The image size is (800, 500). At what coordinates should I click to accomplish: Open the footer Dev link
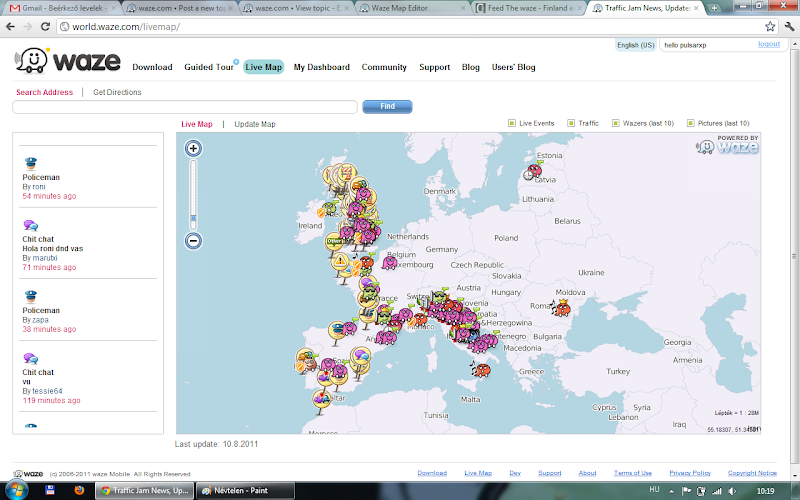(x=515, y=473)
